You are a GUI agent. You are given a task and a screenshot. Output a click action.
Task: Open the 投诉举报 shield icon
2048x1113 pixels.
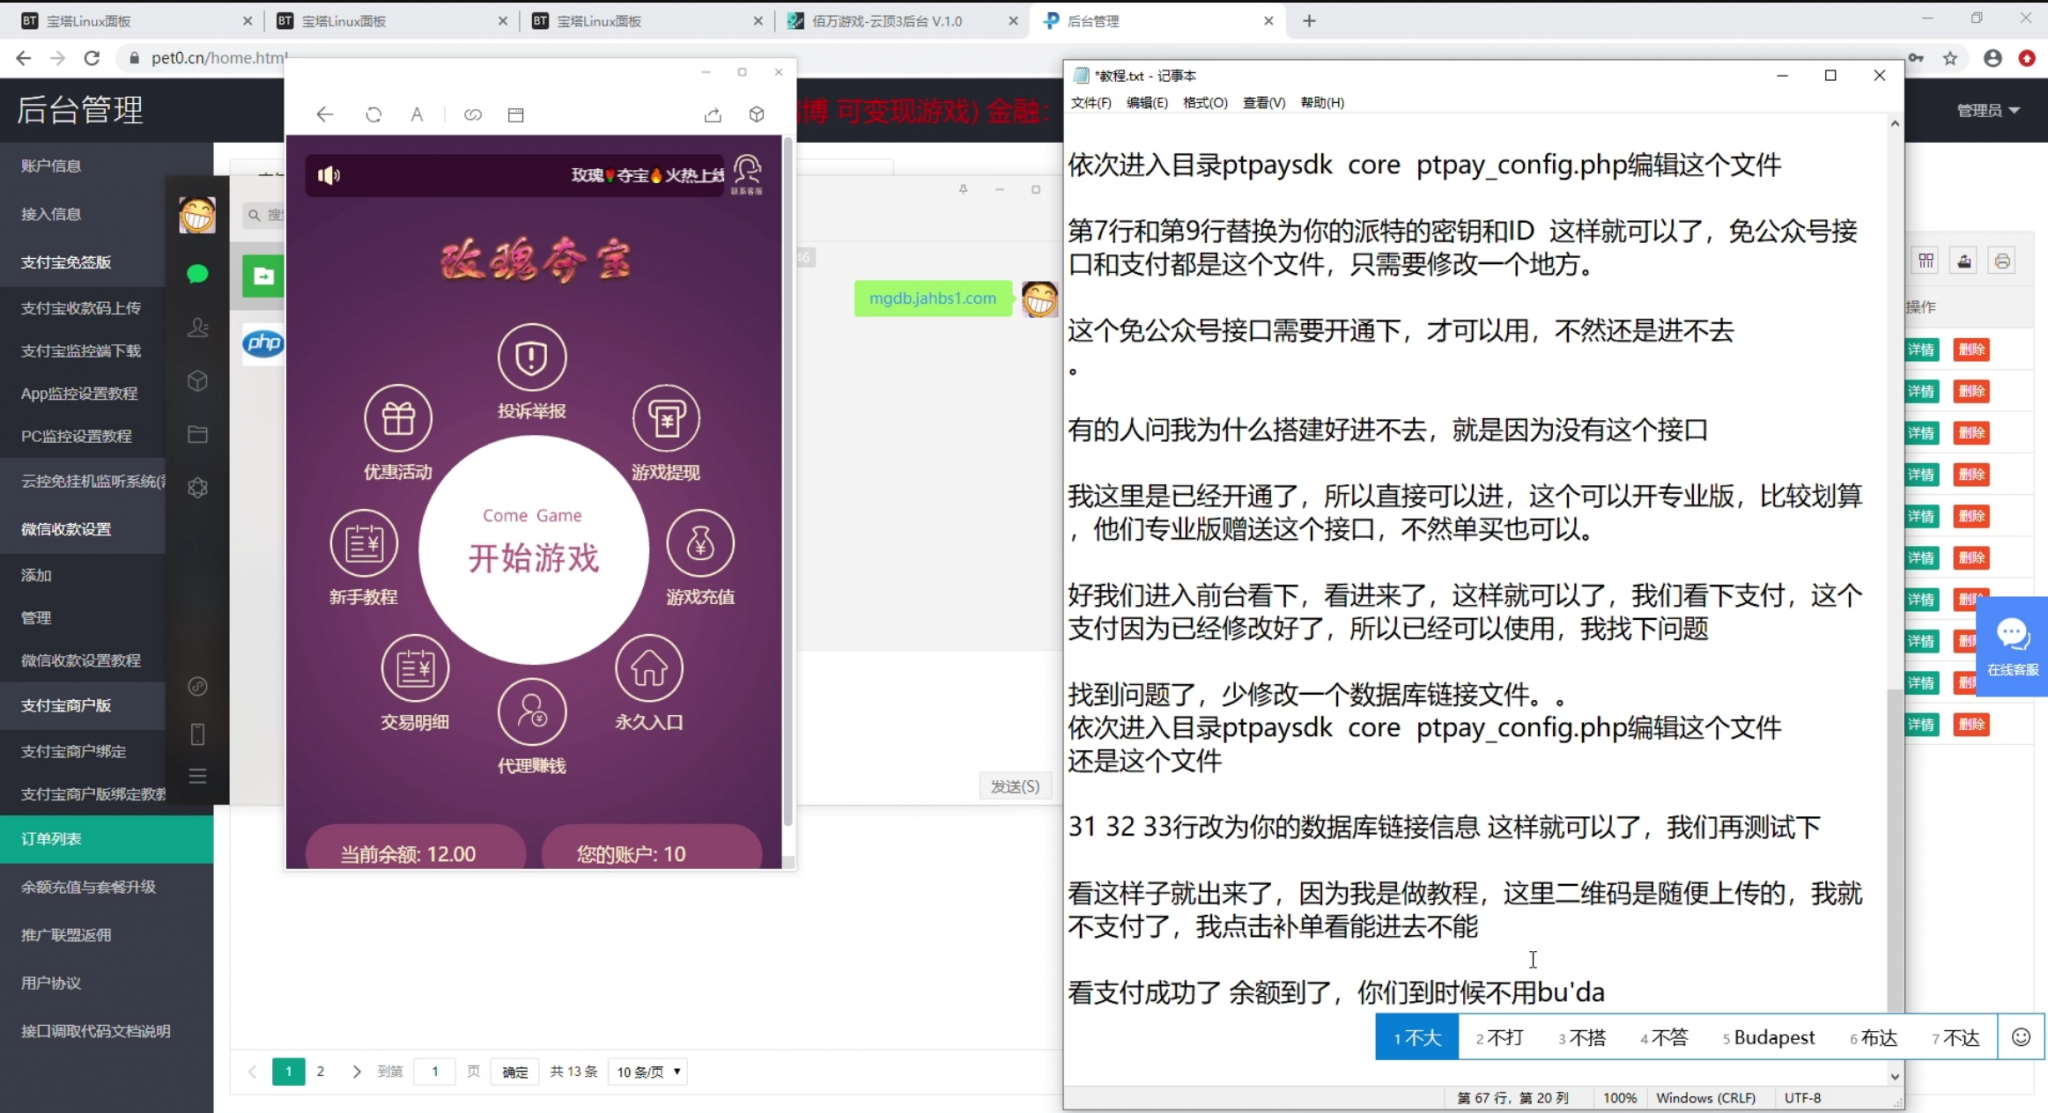[x=531, y=358]
